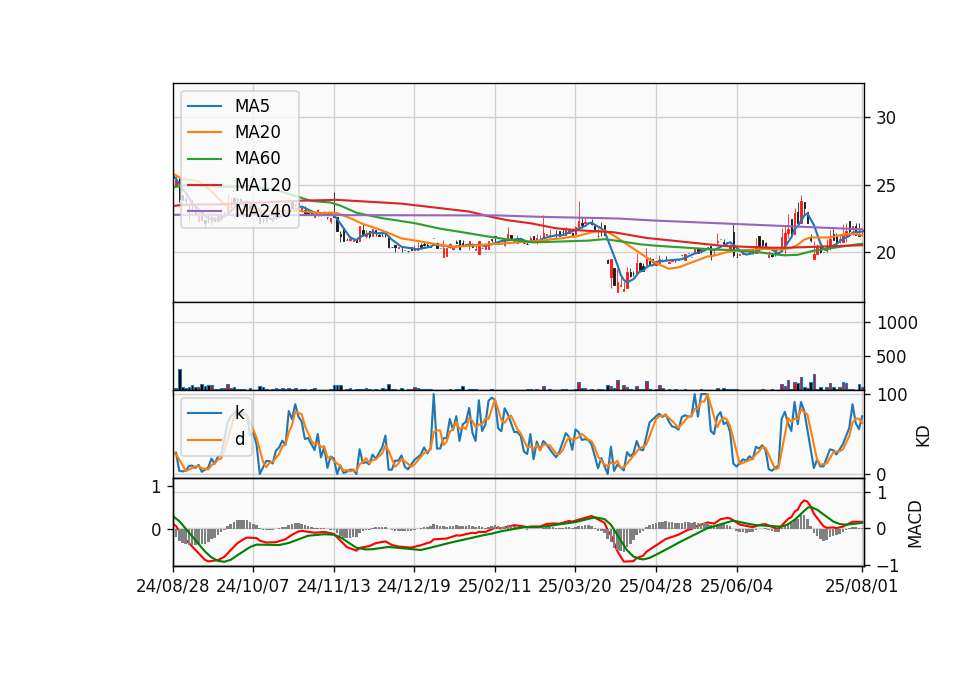Click the purple MA240 legend line swatch

[x=204, y=211]
